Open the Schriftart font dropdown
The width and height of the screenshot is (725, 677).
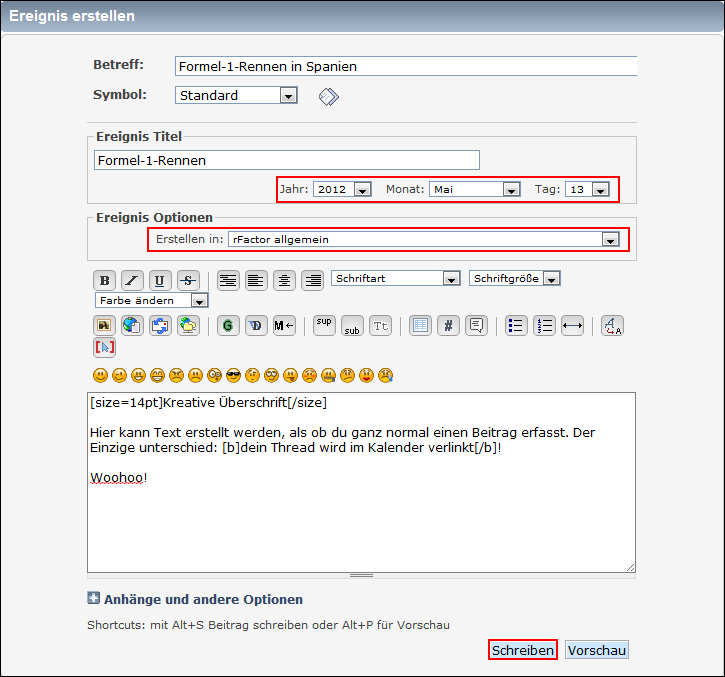pyautogui.click(x=396, y=278)
